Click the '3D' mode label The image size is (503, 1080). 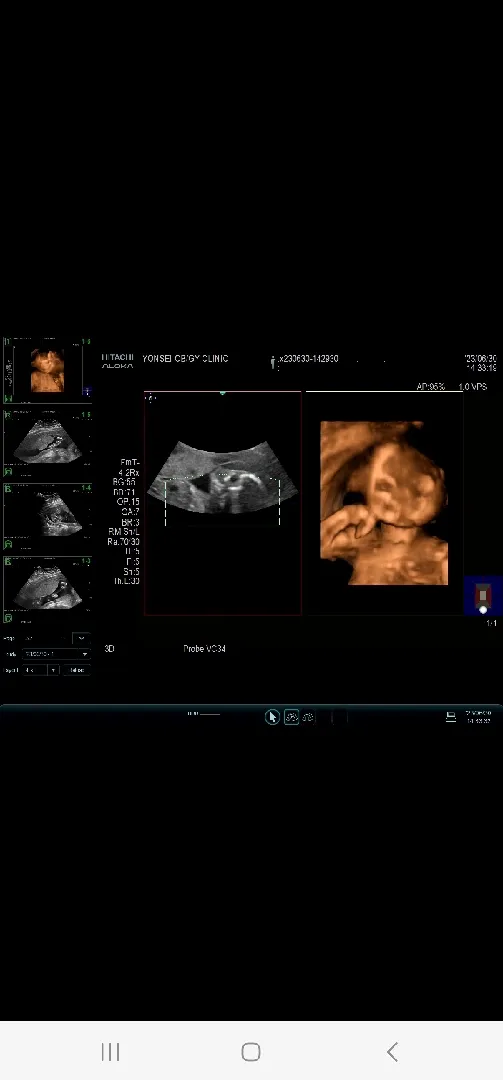click(109, 649)
